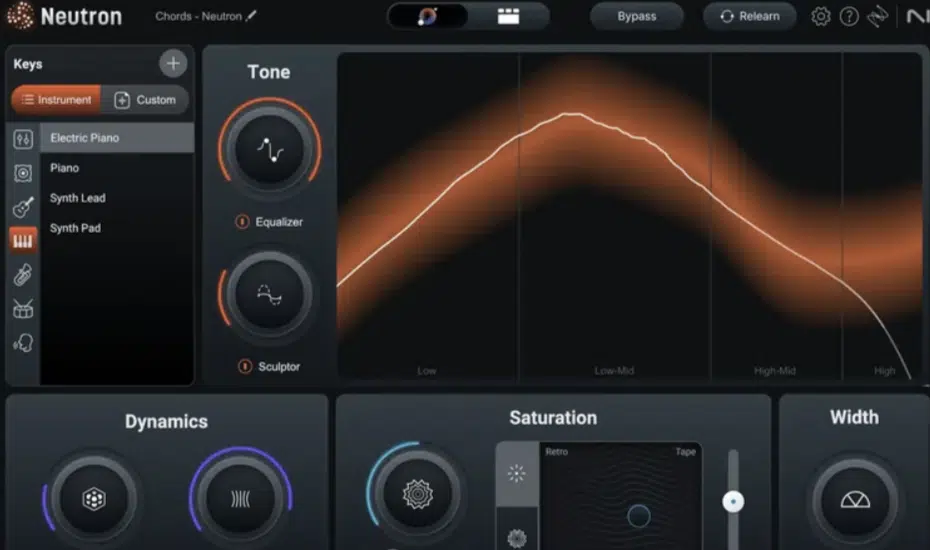
Task: Click the Native Instruments logo
Action: click(x=918, y=16)
